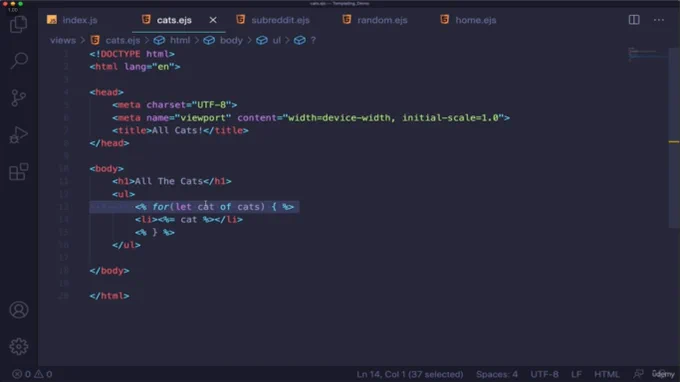Click the html lang="en" line
680x382 pixels.
coord(135,67)
